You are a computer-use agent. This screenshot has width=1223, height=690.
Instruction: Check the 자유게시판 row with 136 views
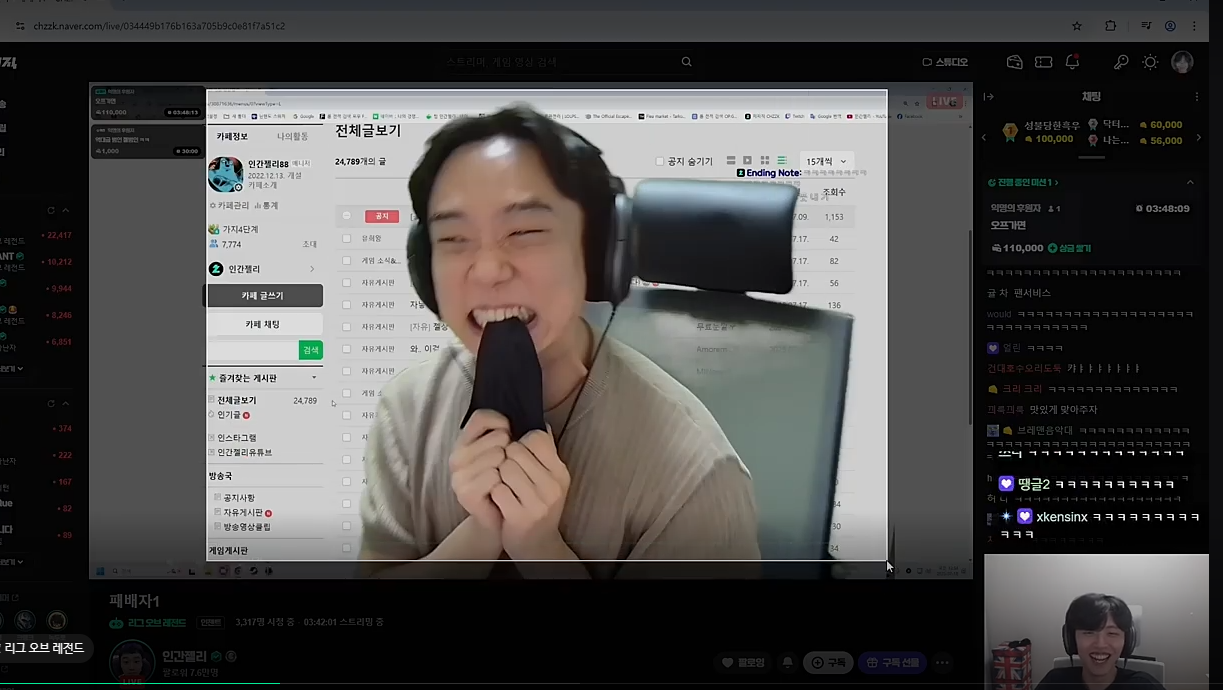(347, 305)
